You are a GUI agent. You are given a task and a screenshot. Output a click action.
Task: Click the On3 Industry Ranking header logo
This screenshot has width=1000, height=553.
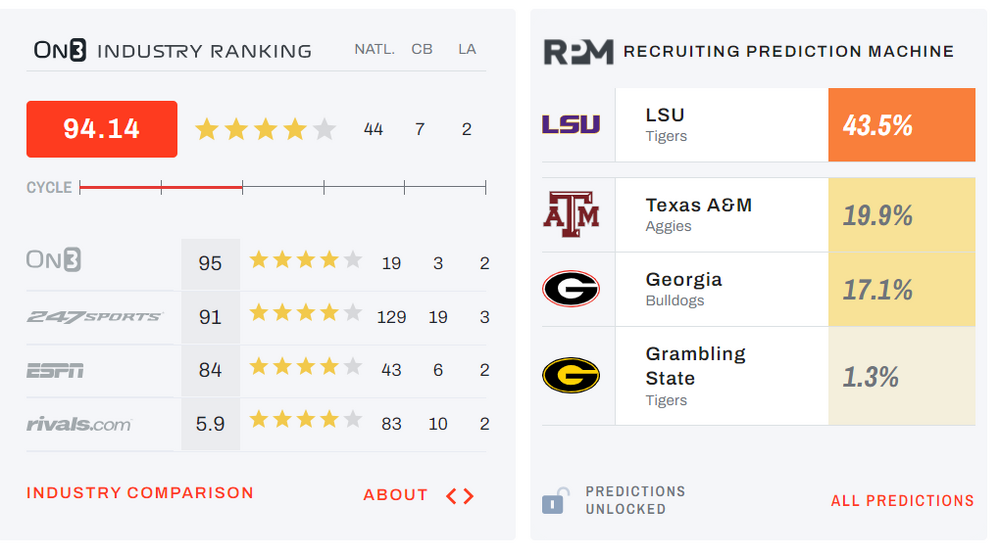pyautogui.click(x=60, y=50)
